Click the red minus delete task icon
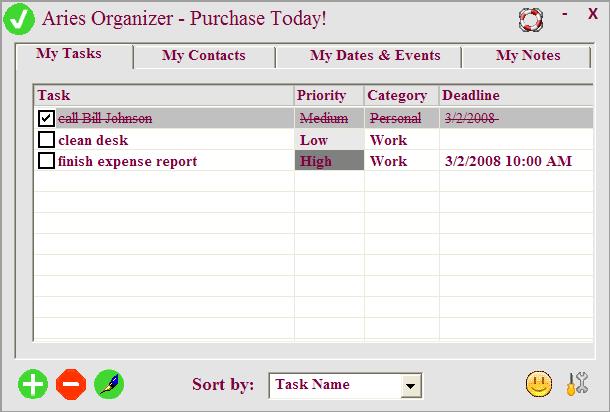610x412 pixels. pos(71,384)
